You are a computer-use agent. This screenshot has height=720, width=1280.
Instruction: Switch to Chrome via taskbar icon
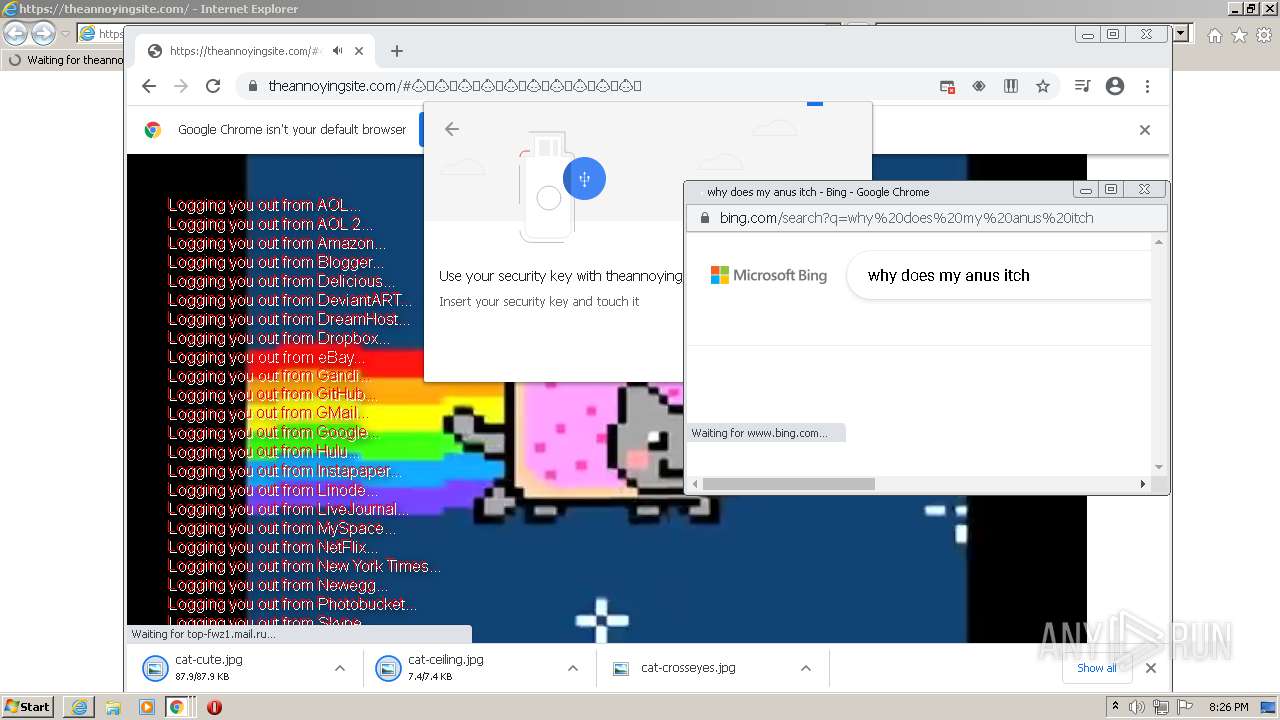pos(176,707)
